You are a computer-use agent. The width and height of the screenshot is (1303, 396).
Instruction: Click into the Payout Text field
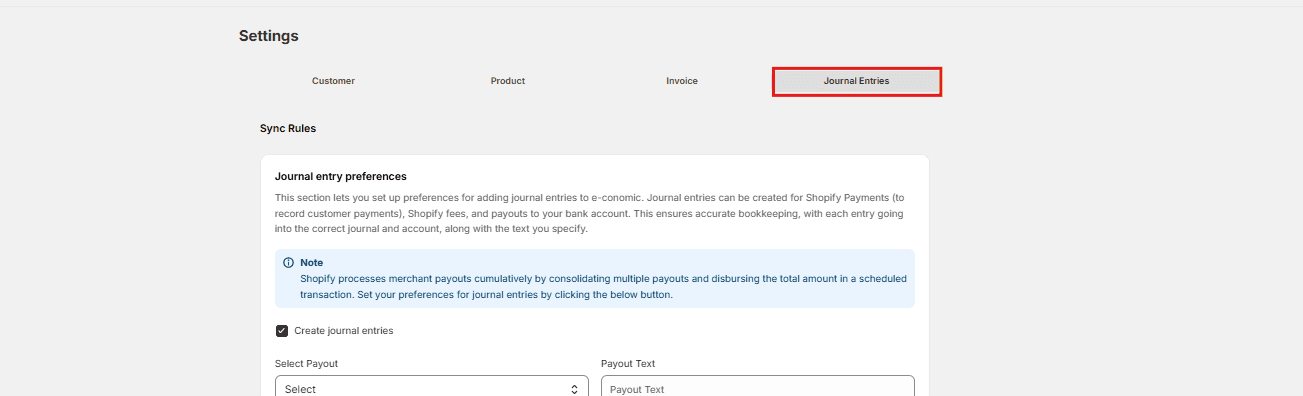click(757, 387)
